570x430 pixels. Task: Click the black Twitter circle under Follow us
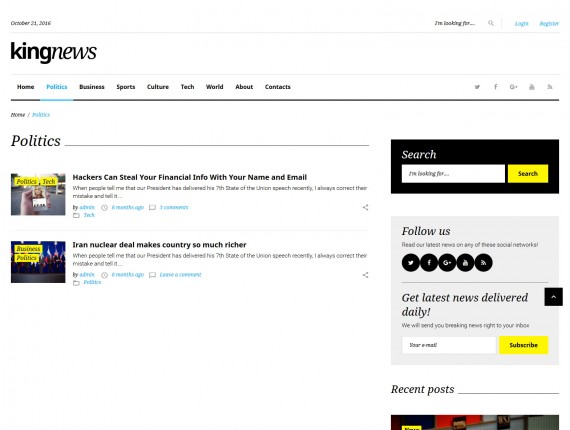pyautogui.click(x=411, y=262)
